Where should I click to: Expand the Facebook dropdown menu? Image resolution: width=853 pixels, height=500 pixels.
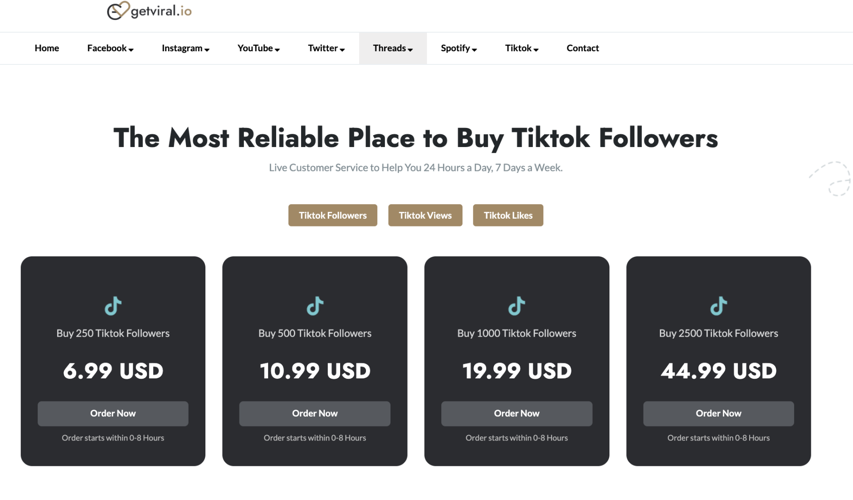pyautogui.click(x=110, y=48)
